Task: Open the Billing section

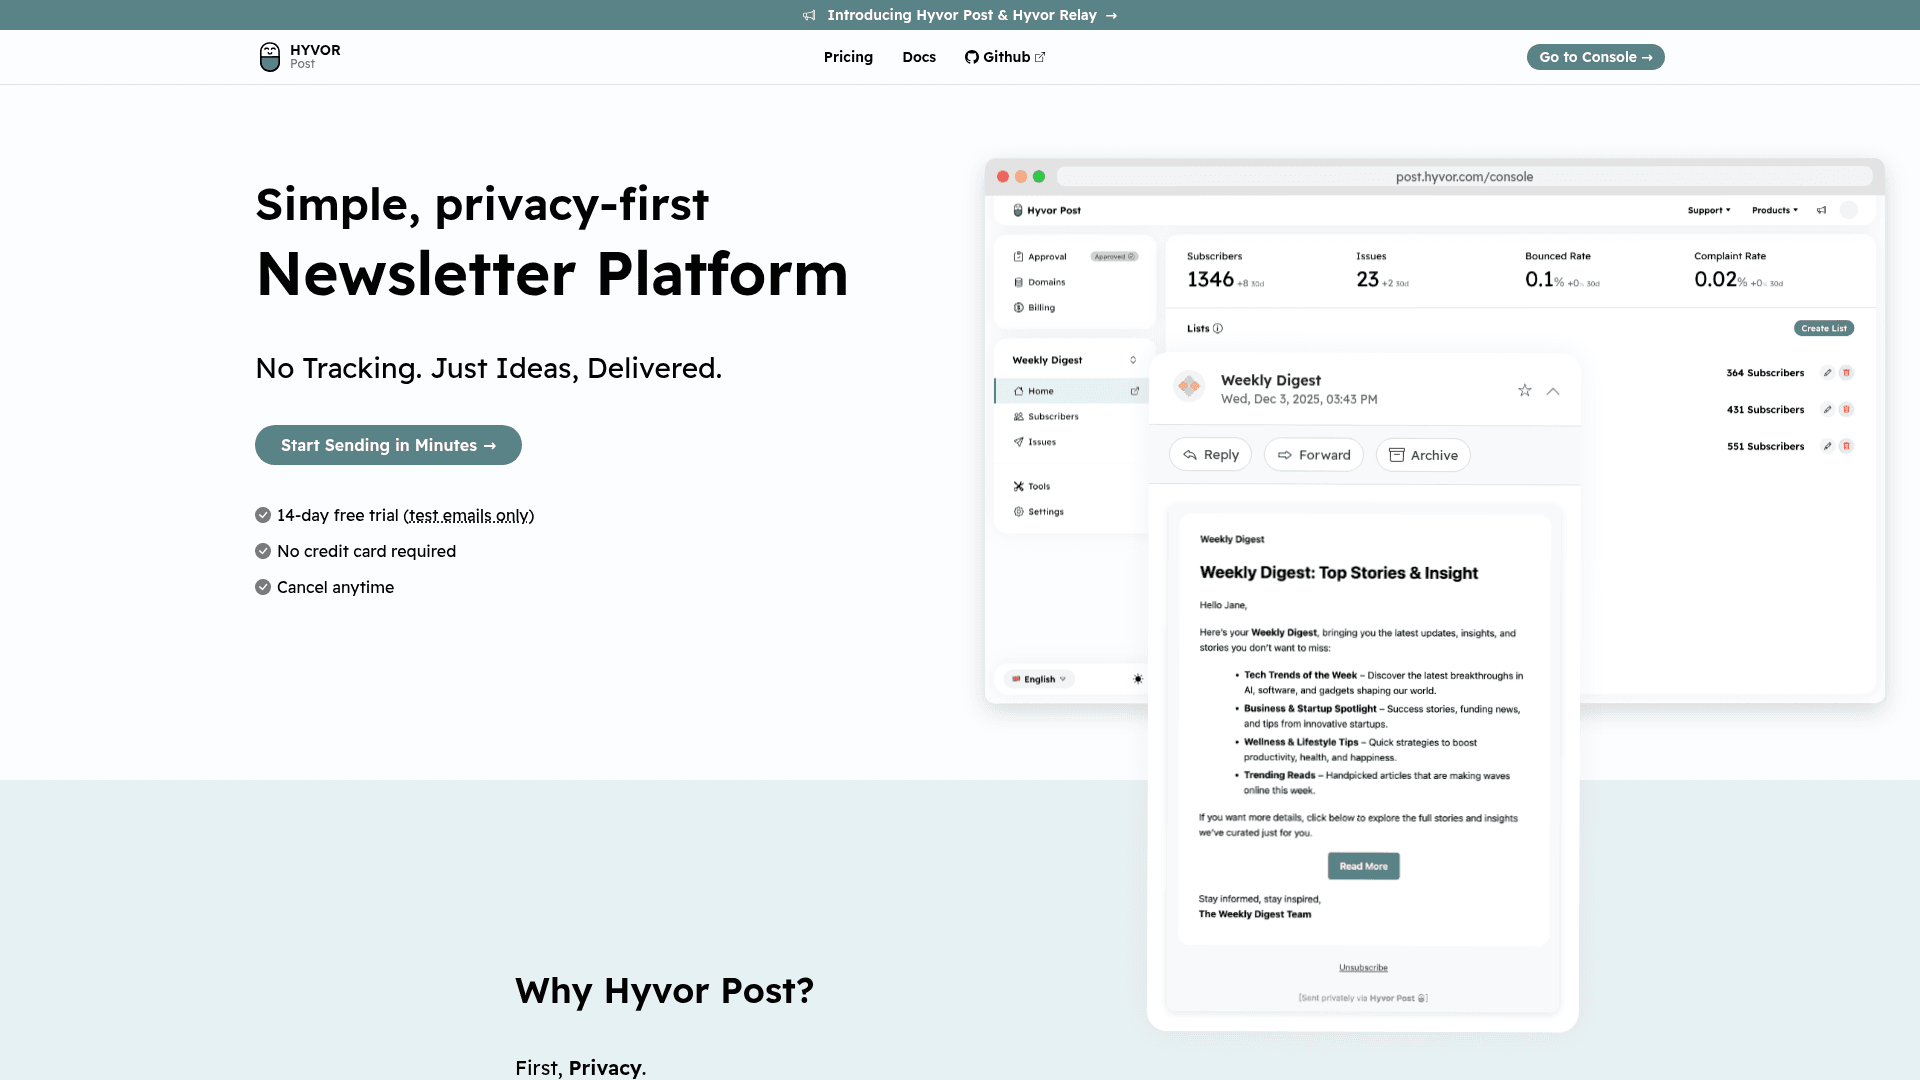Action: click(x=1043, y=307)
